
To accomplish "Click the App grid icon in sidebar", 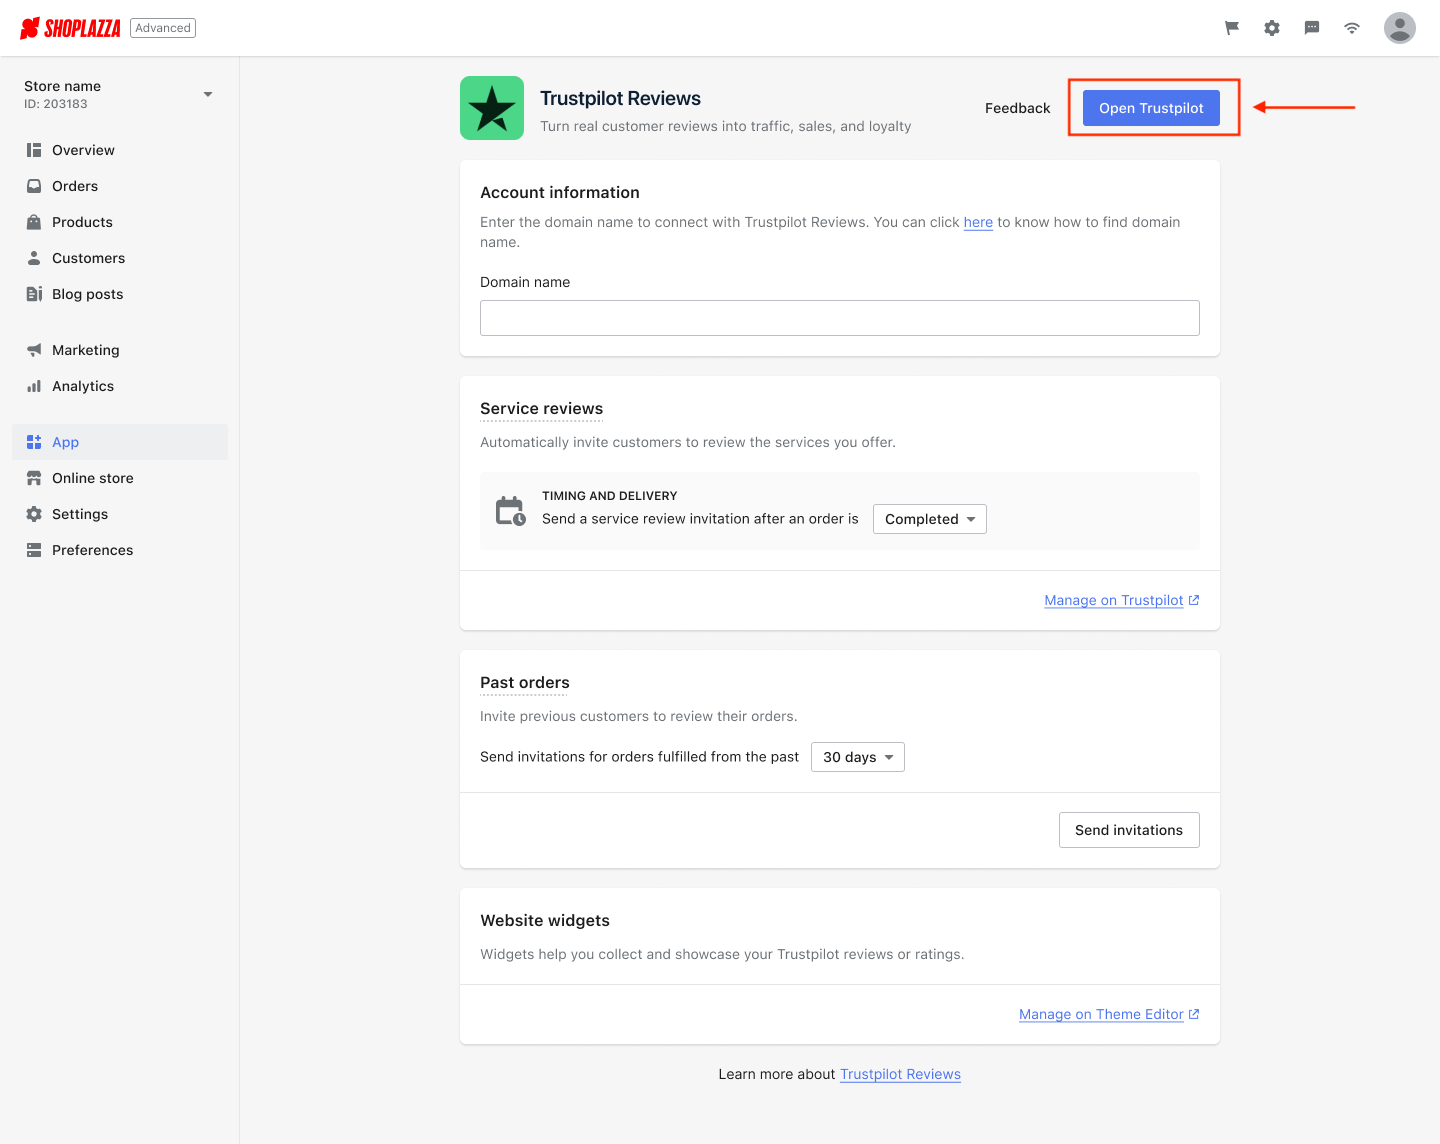I will click(x=34, y=442).
